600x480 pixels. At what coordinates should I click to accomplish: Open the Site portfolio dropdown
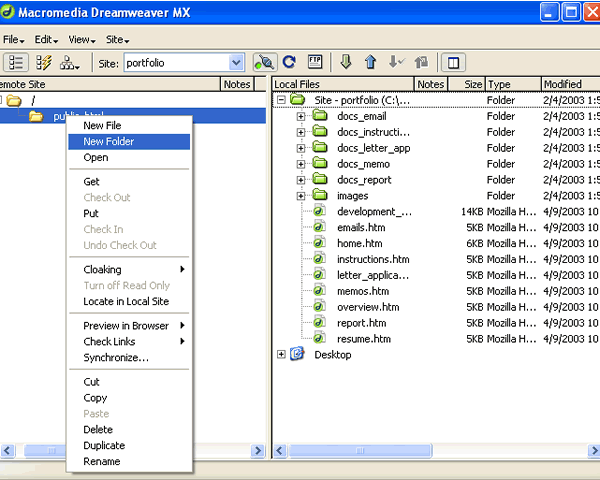[236, 63]
